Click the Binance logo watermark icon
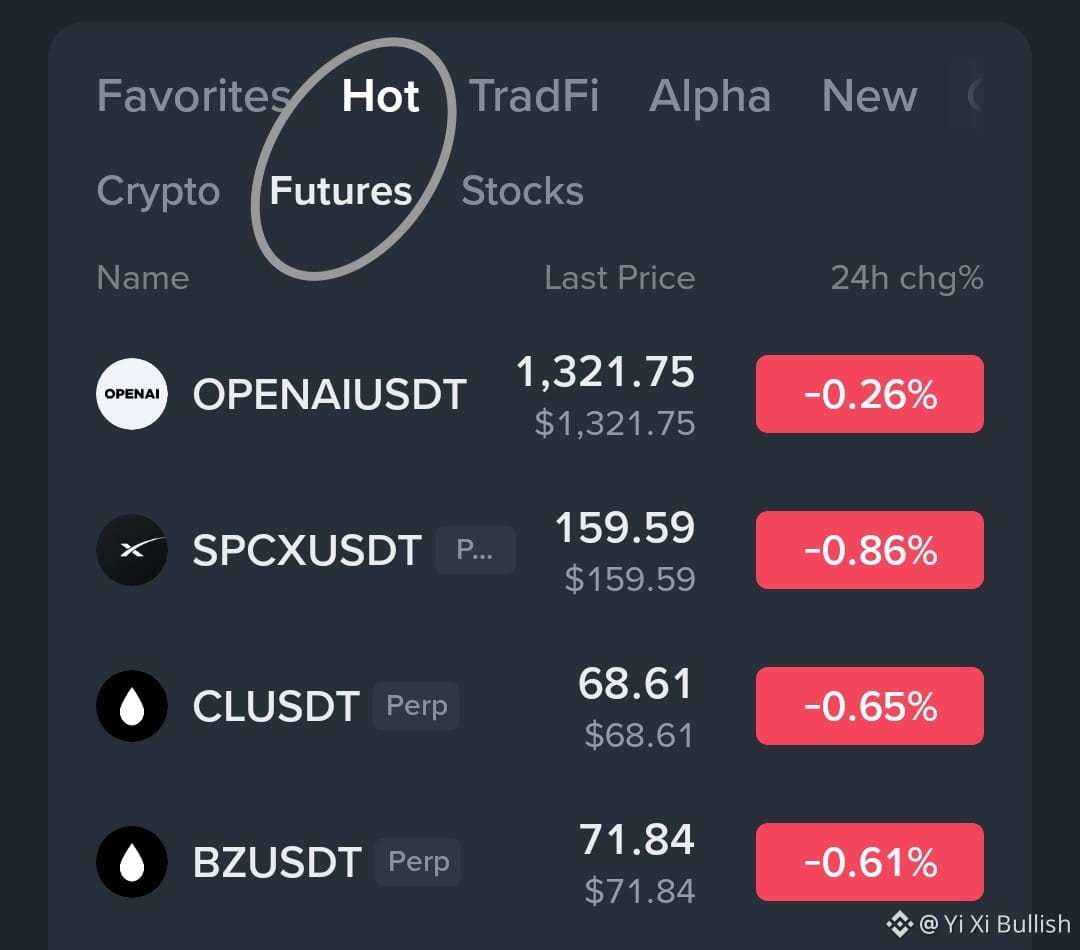The height and width of the screenshot is (950, 1080). pos(900,924)
